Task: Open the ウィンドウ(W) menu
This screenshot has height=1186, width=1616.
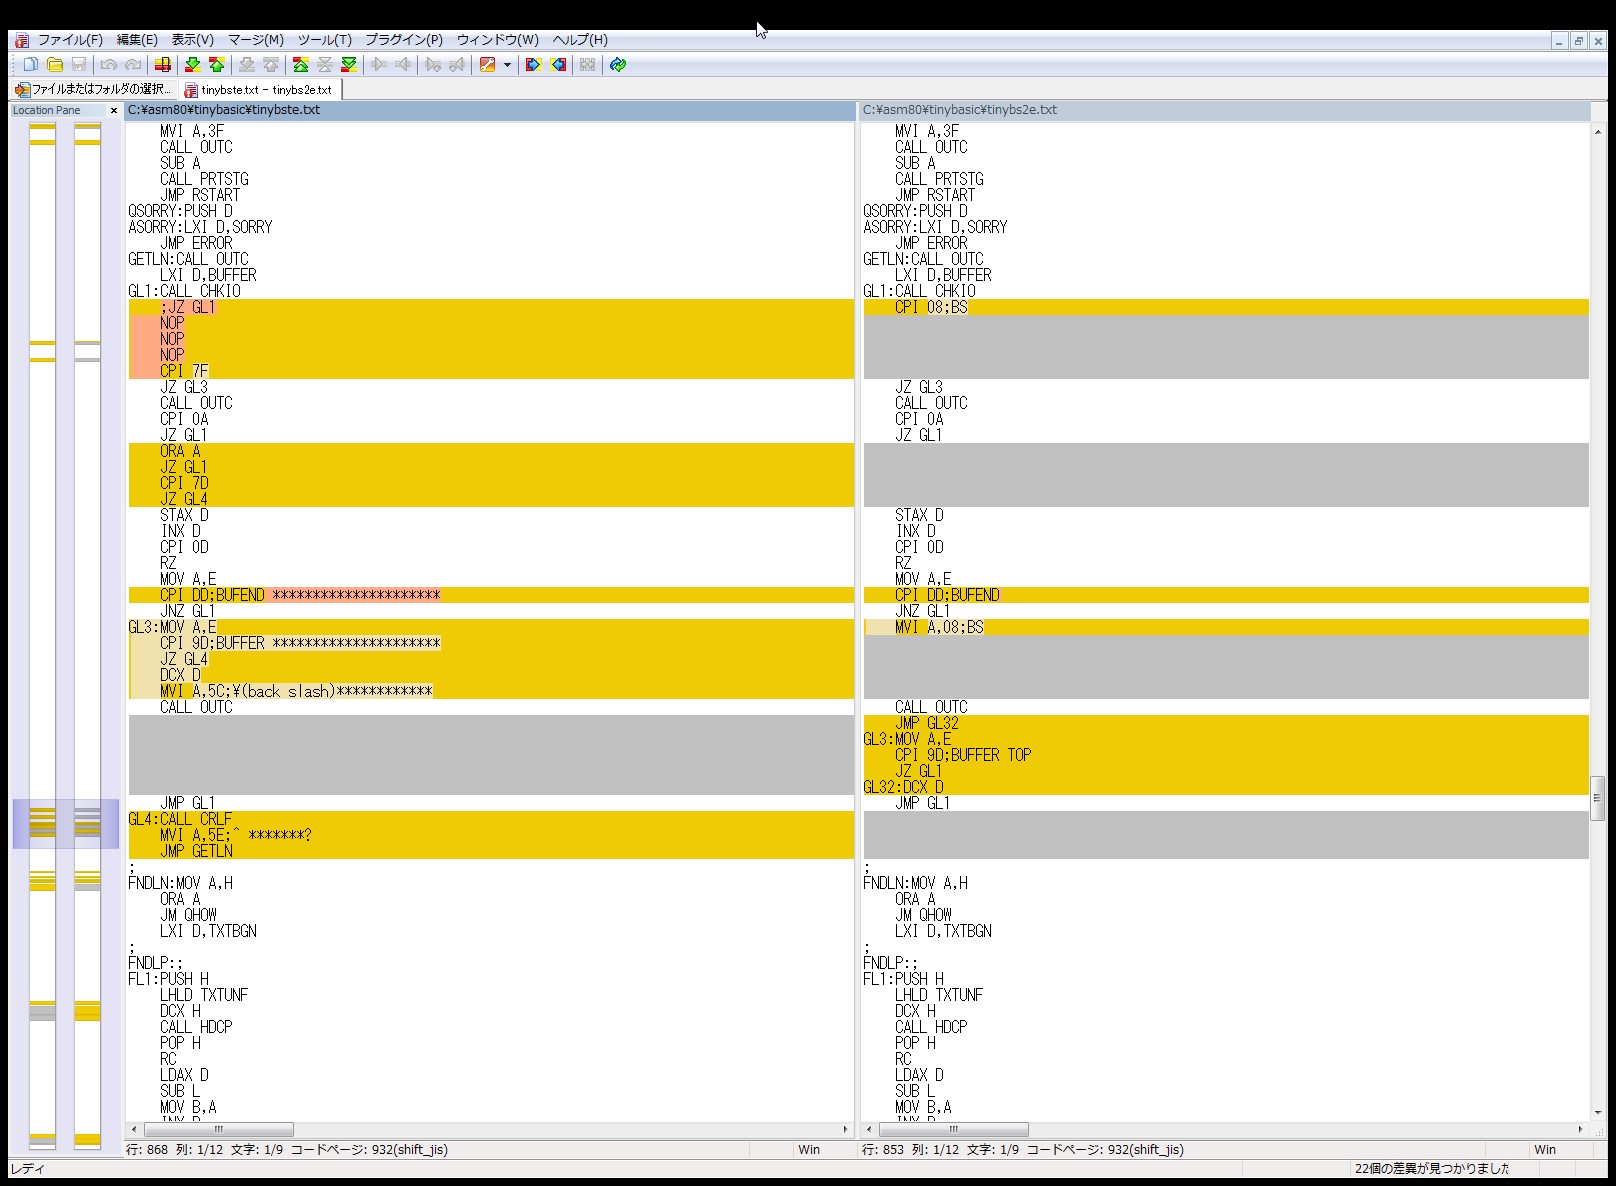Action: click(497, 40)
